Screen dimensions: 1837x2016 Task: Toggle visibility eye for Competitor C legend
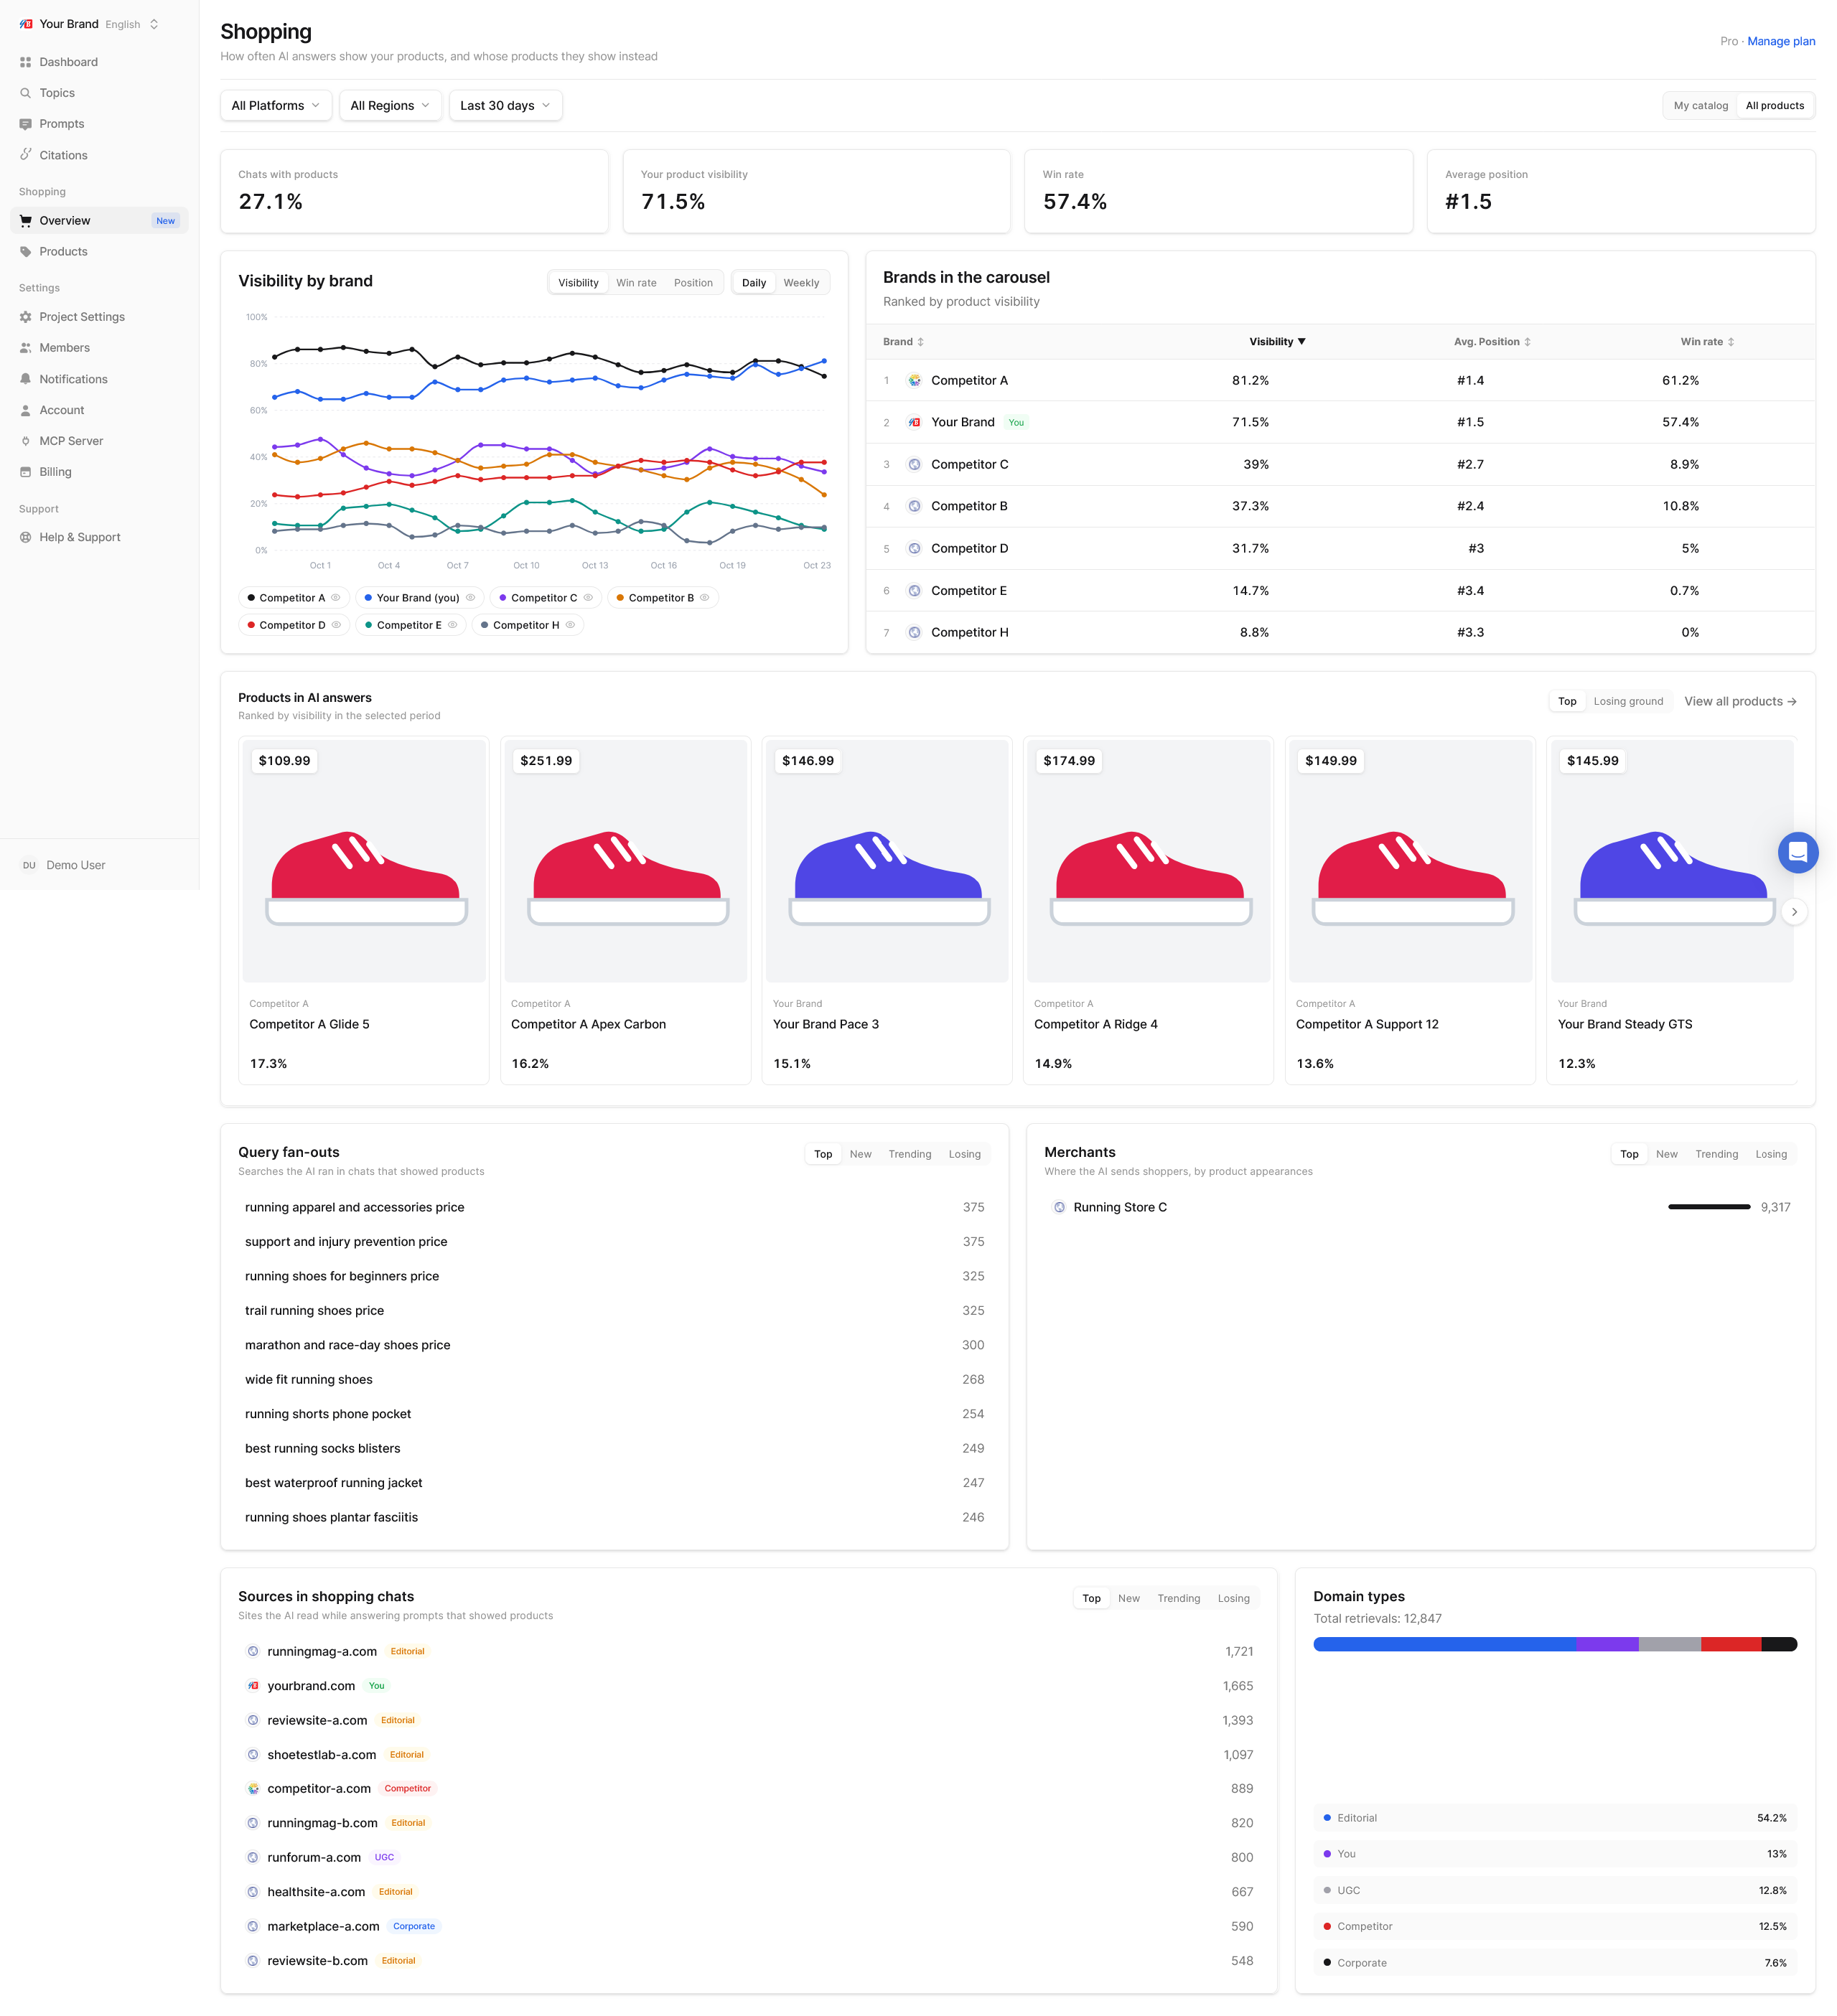(588, 598)
